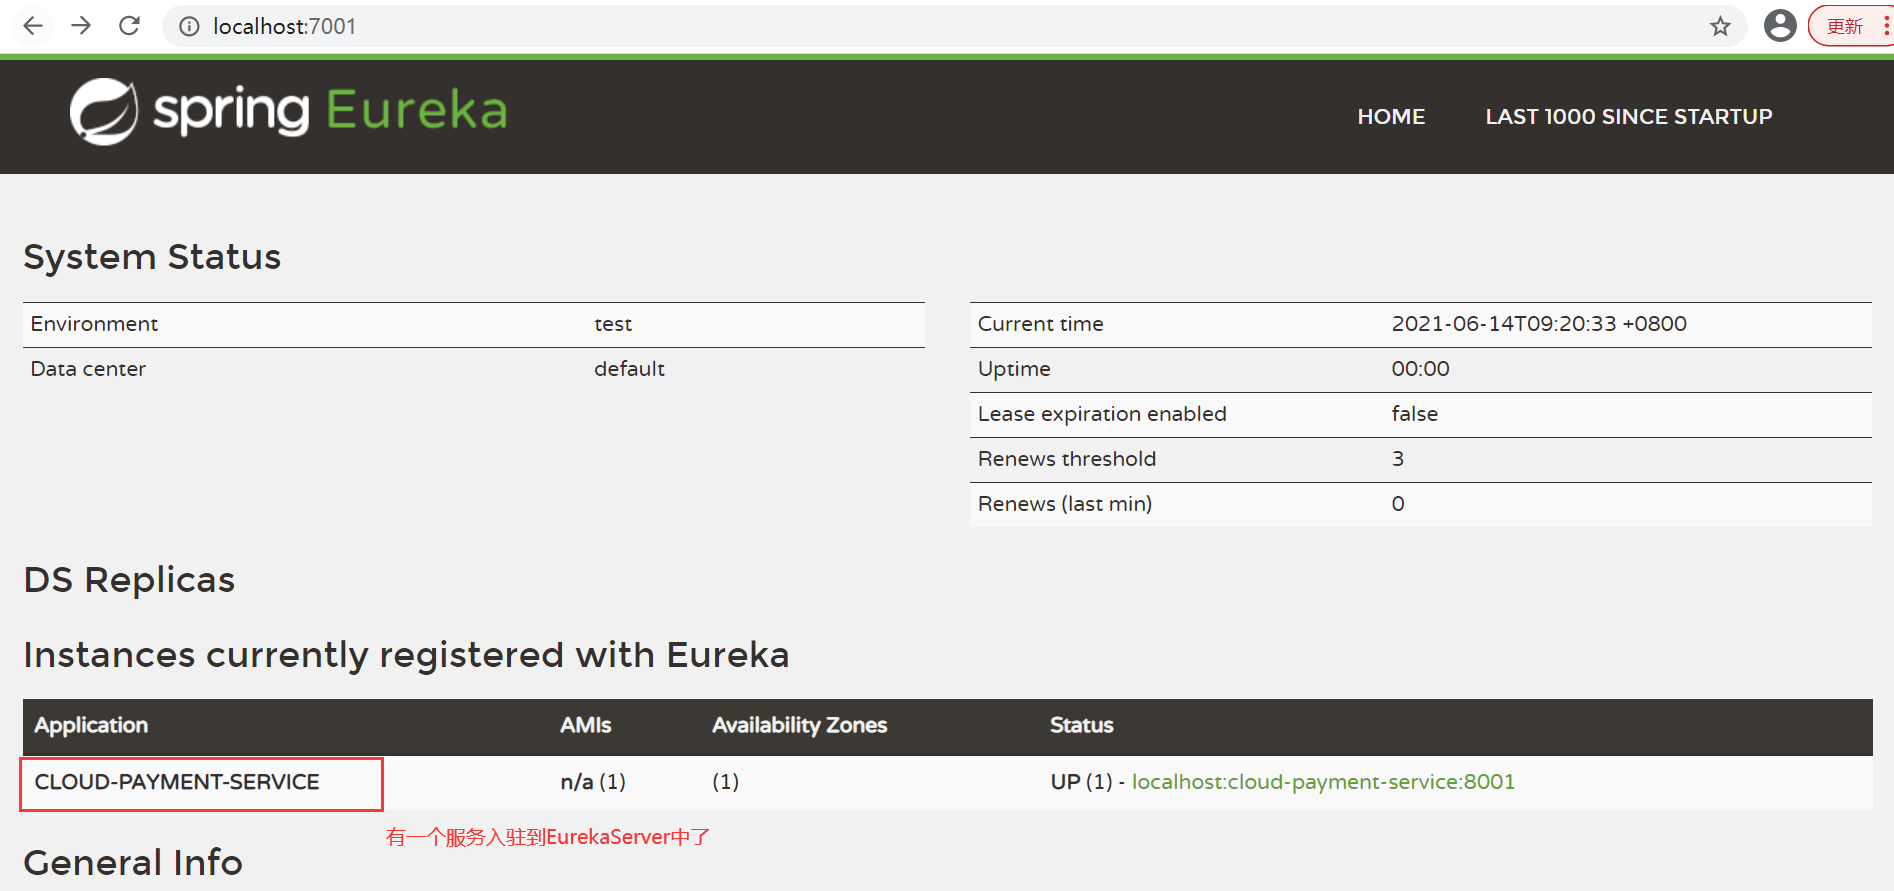Viewport: 1894px width, 891px height.
Task: Select the Uptime value 00:00
Action: click(x=1420, y=369)
